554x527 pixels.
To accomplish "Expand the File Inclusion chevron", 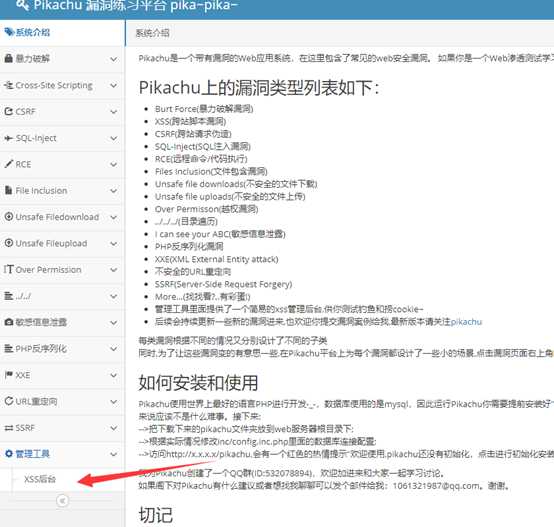I will [x=113, y=191].
